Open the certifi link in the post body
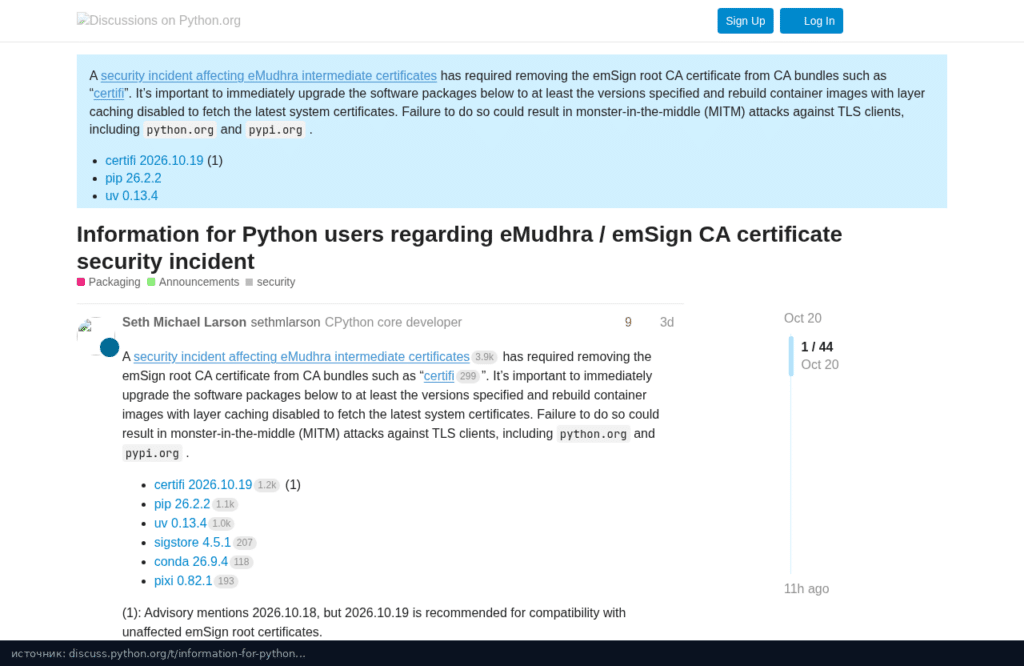Viewport: 1024px width, 666px height. (438, 376)
